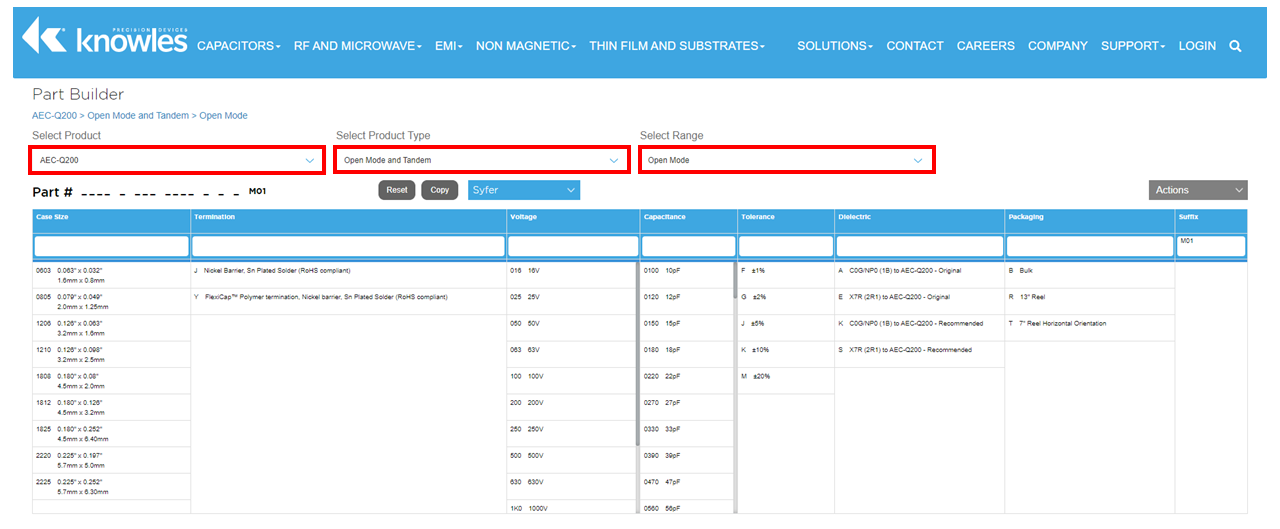The image size is (1280, 529).
Task: Open the RF AND MICROWAVE menu
Action: (358, 46)
